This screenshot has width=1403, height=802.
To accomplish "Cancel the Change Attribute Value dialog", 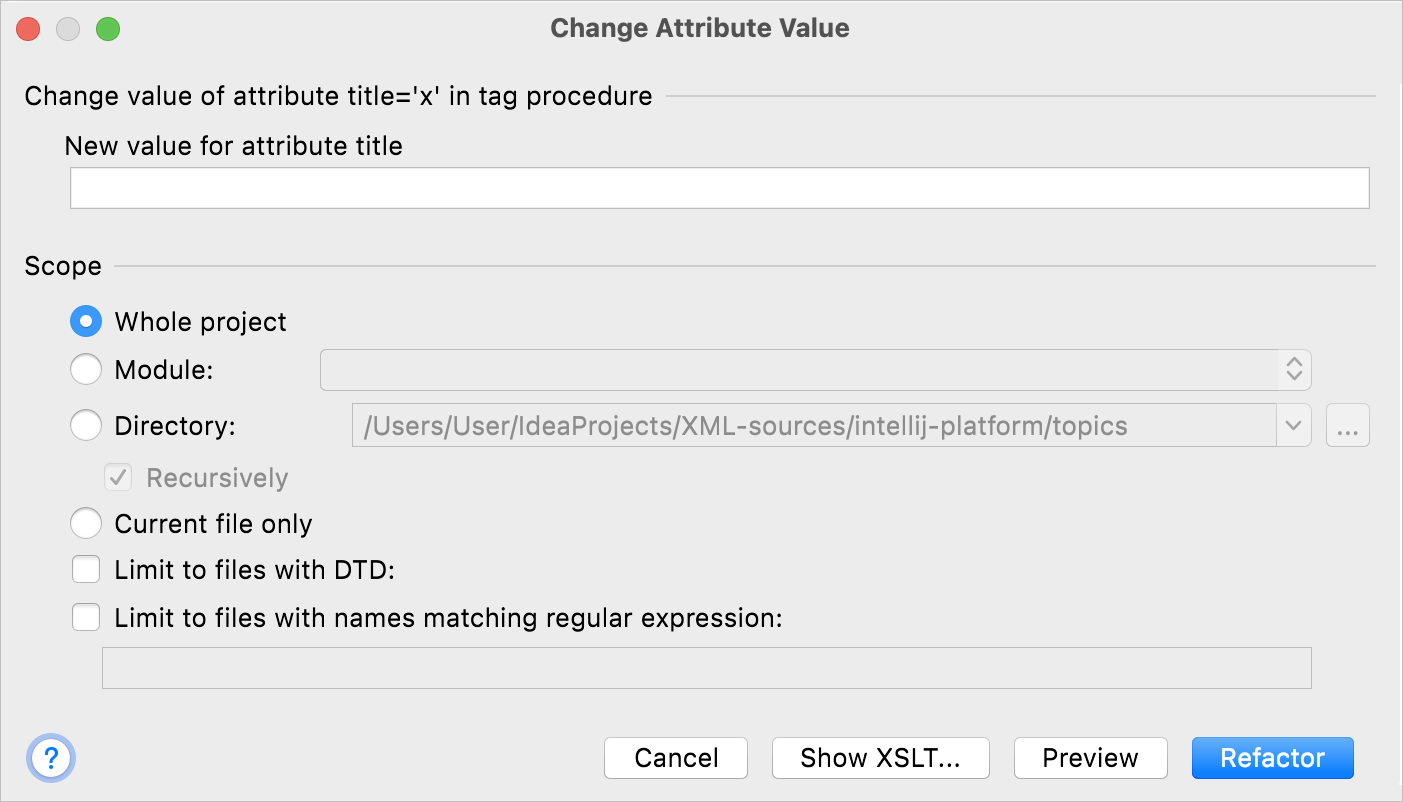I will point(675,758).
